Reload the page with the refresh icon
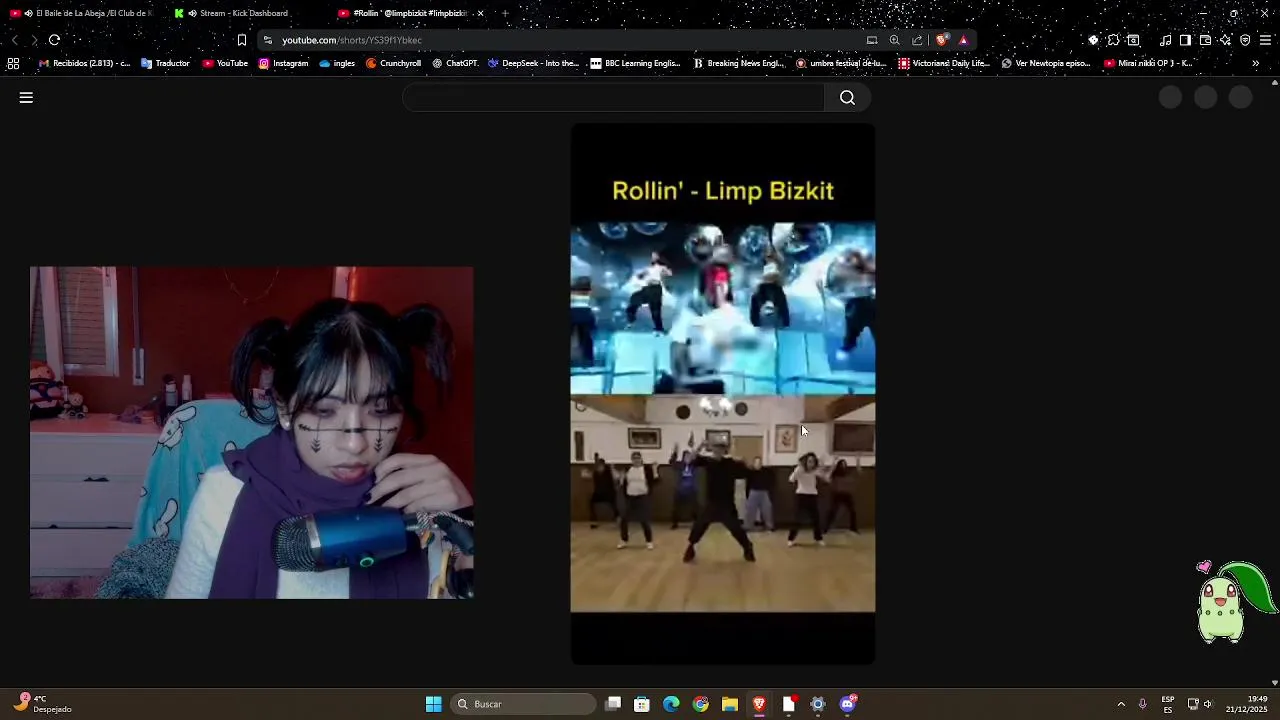Viewport: 1280px width, 720px height. (54, 40)
